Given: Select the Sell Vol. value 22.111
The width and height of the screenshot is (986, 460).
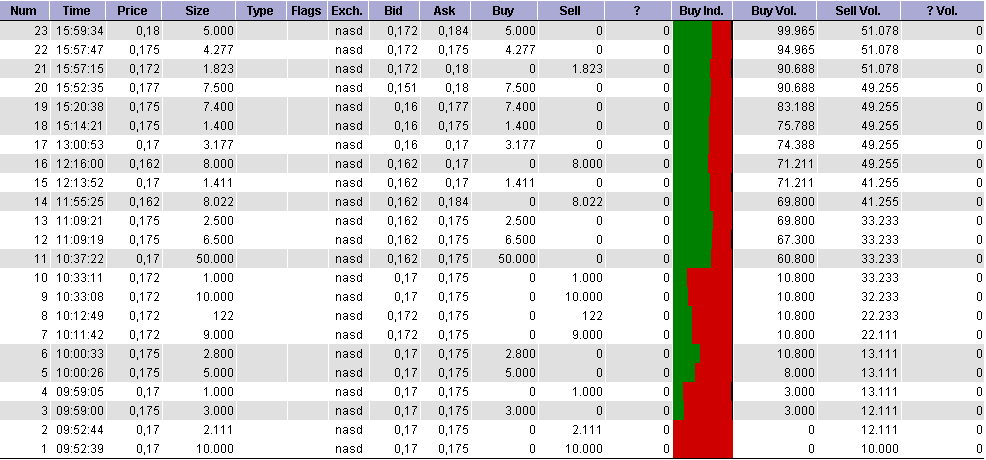Looking at the screenshot, I should (x=880, y=334).
